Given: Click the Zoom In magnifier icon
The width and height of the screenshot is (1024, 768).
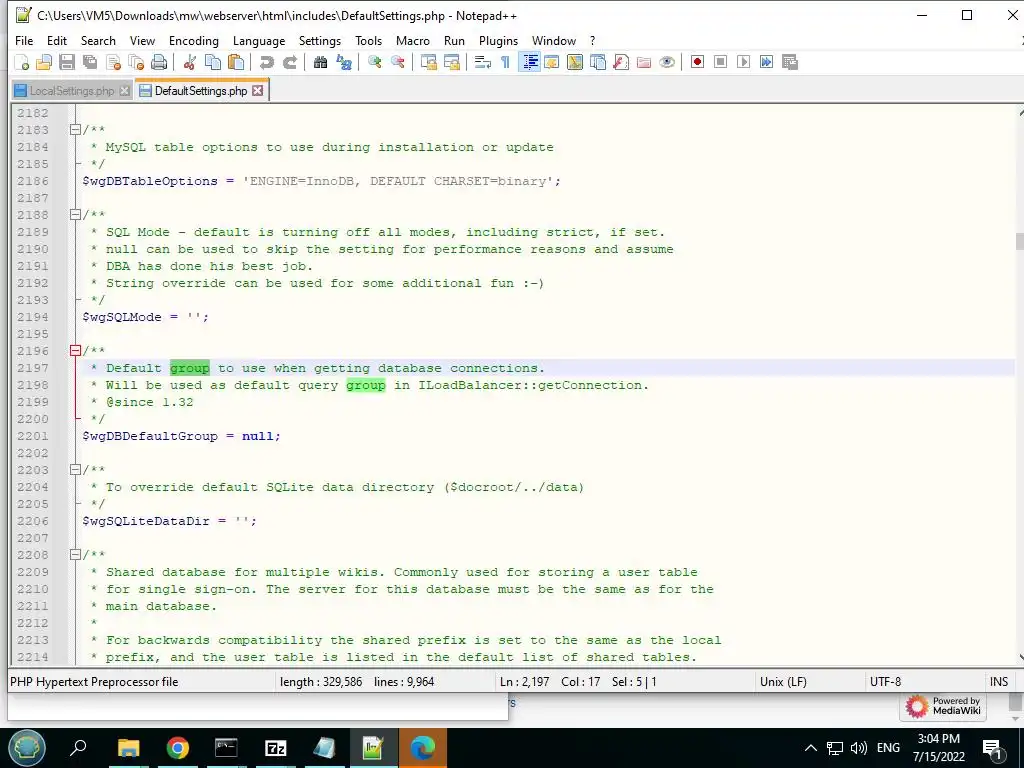Looking at the screenshot, I should 375,62.
